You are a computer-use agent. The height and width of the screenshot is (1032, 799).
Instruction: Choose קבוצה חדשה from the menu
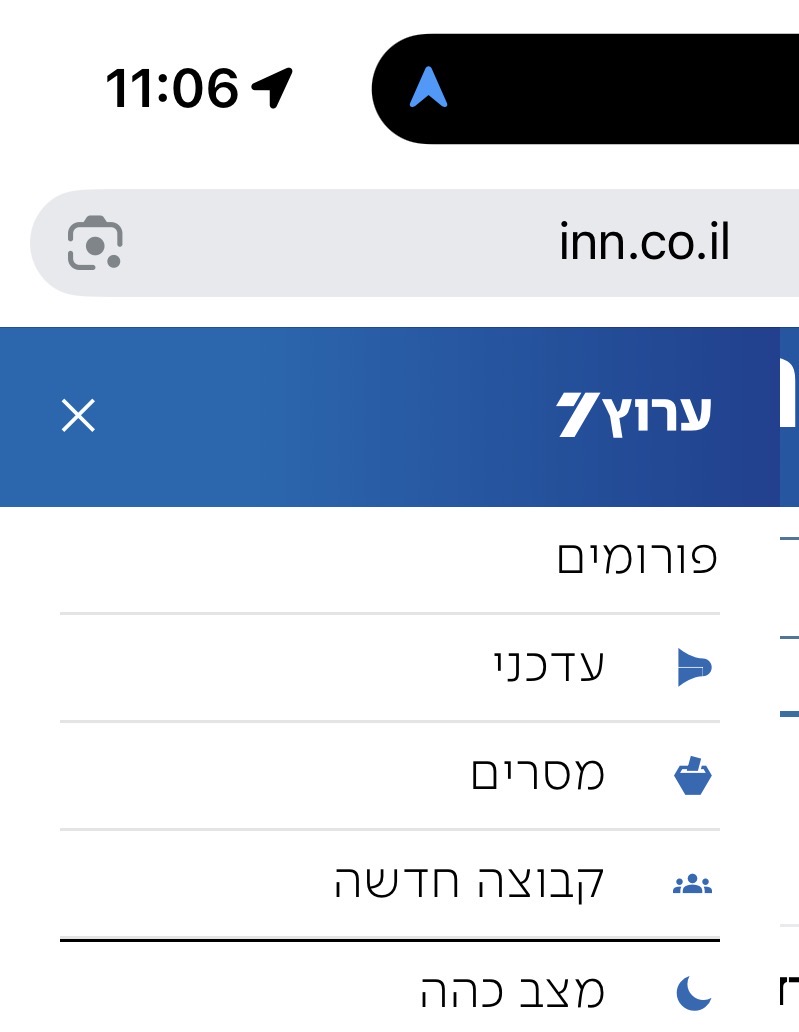point(470,884)
